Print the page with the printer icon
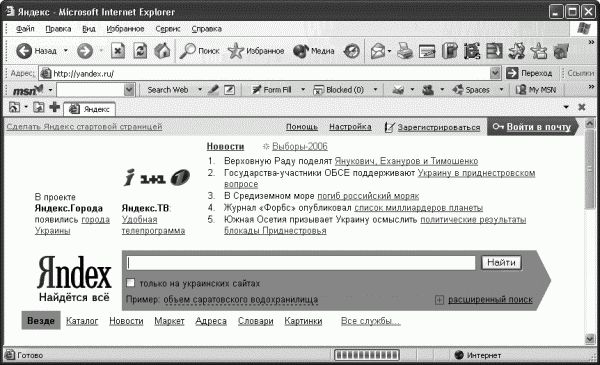The height and width of the screenshot is (365, 600). (404, 51)
